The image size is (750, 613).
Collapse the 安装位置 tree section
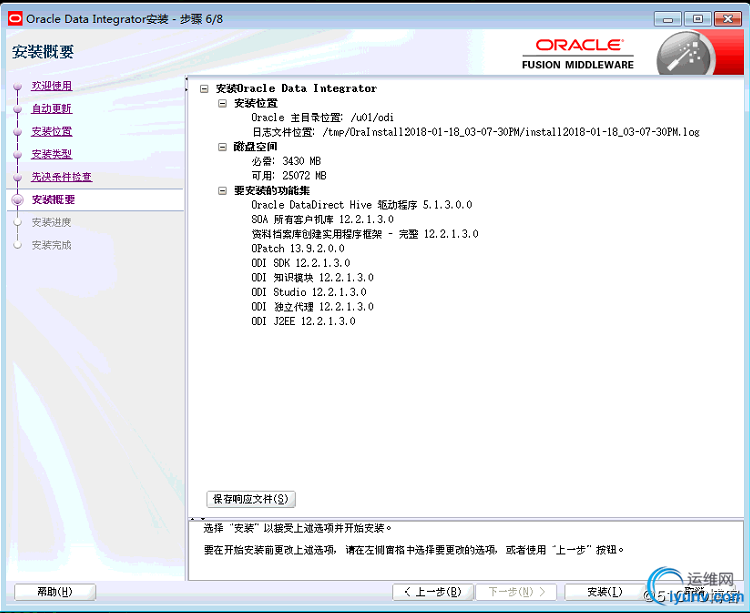point(222,103)
